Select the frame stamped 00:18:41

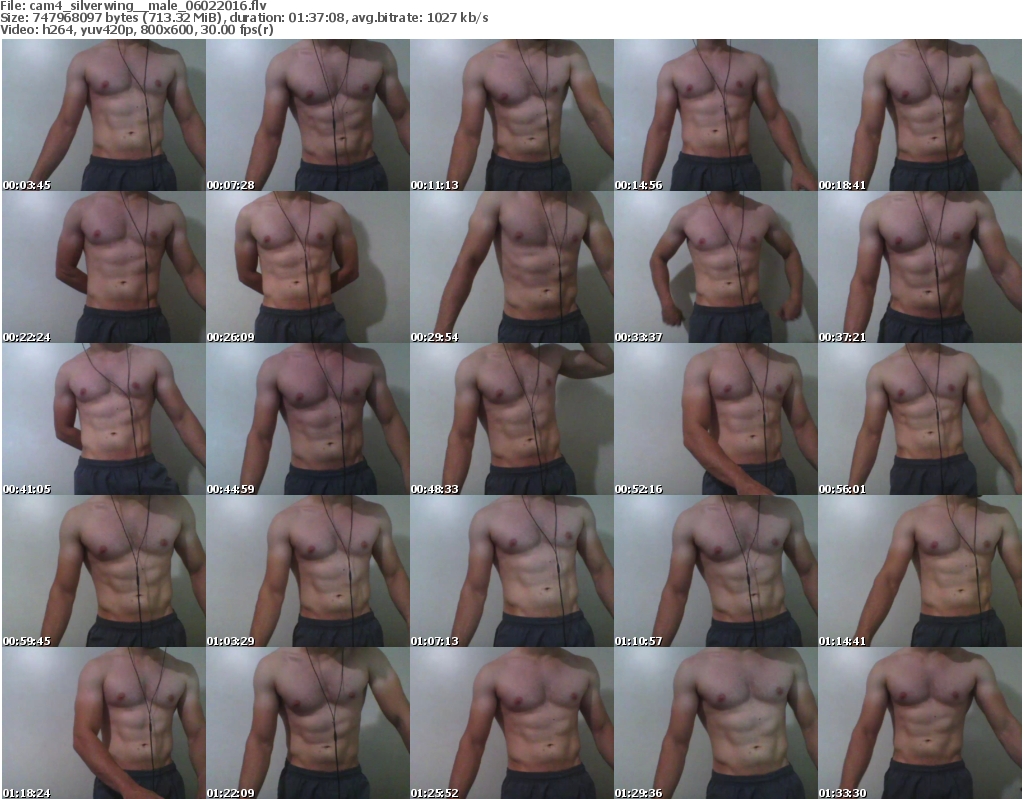[920, 115]
